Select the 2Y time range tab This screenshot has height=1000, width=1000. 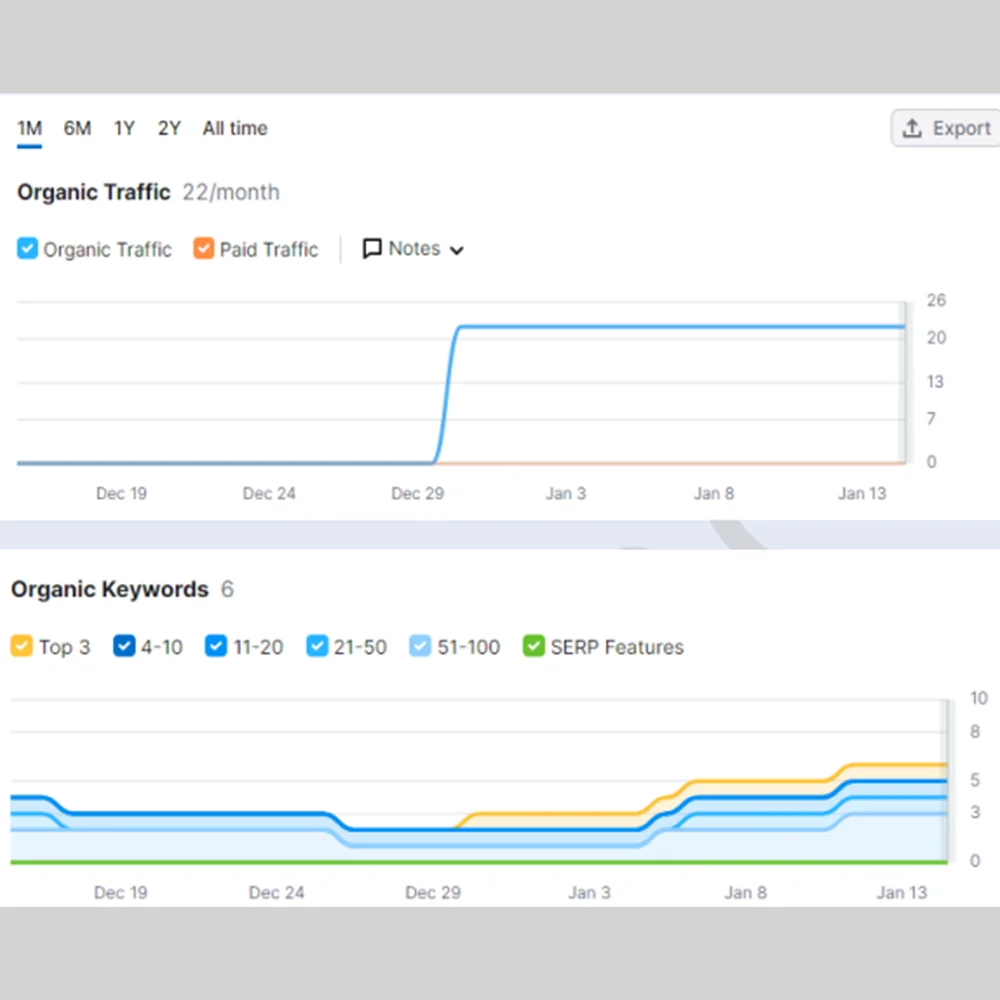(x=169, y=129)
